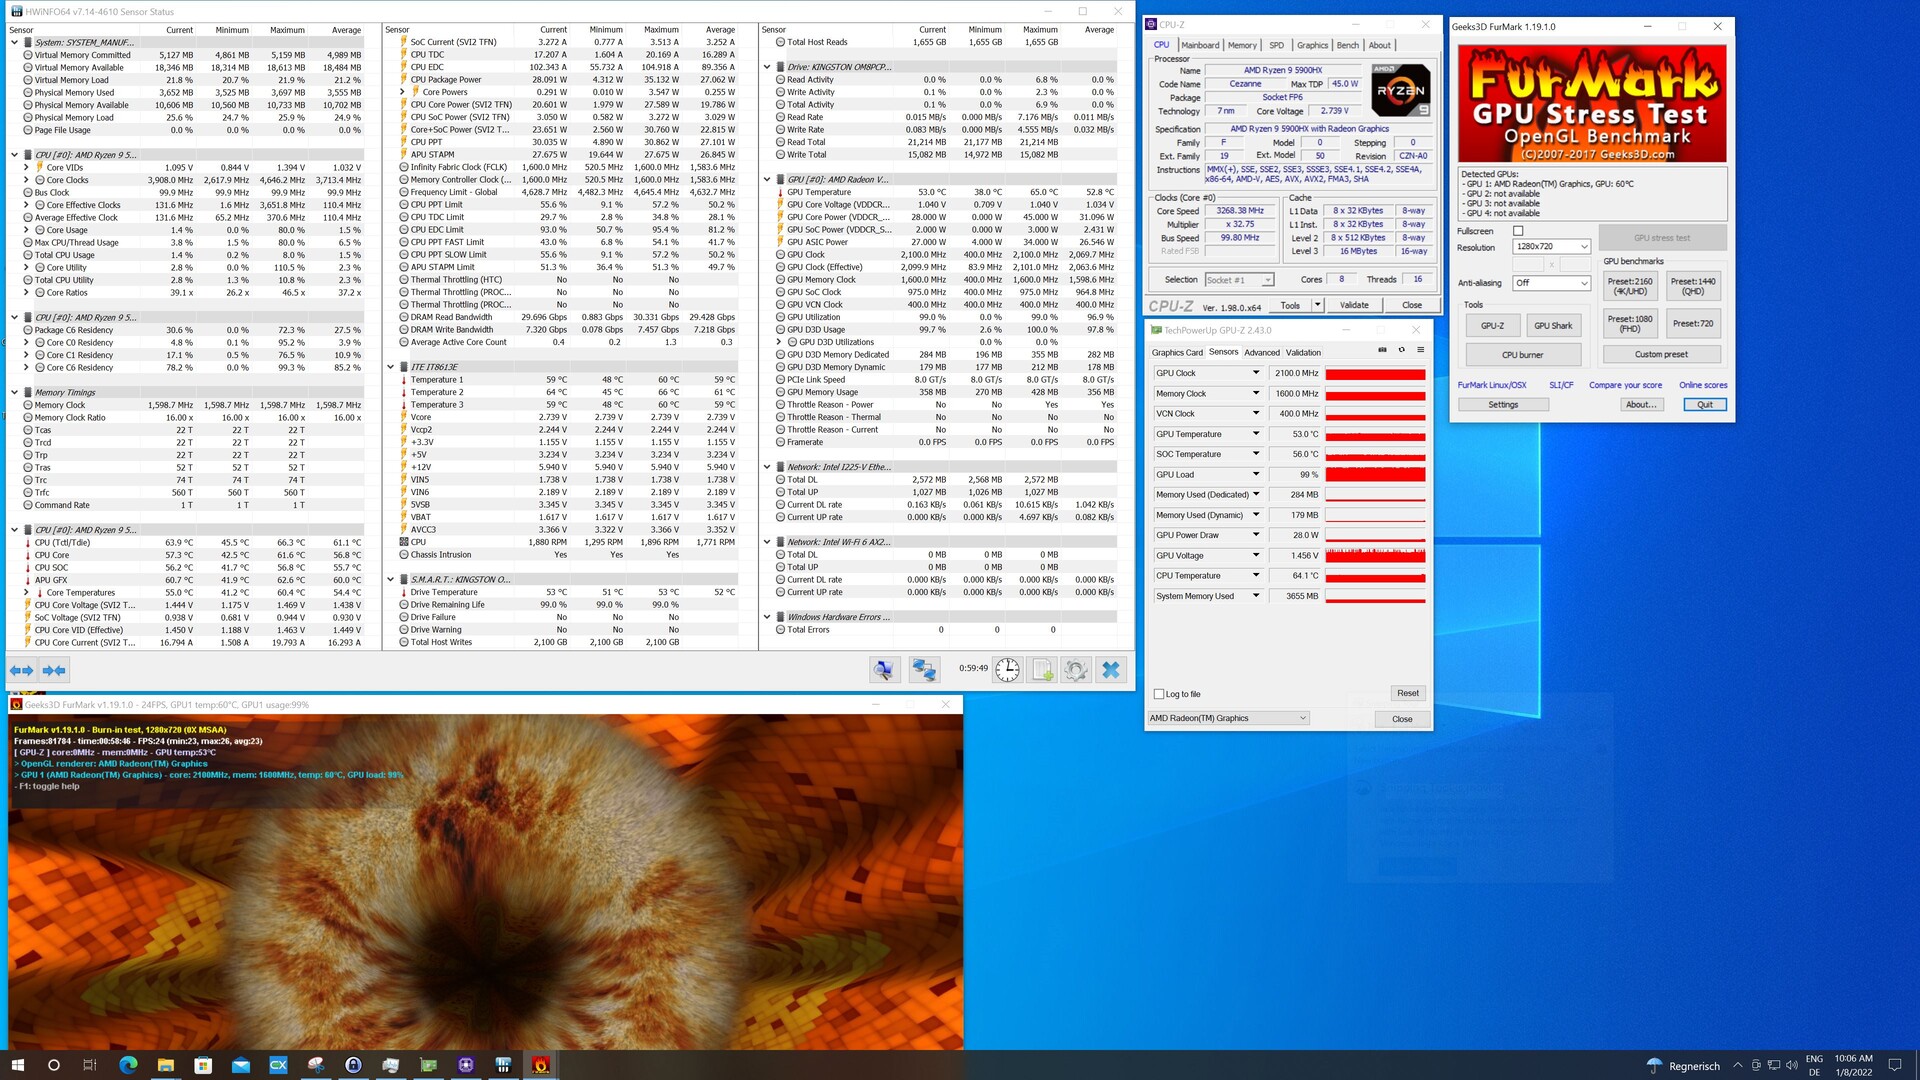
Task: Click HWiNFO clock reset timer icon
Action: click(x=1007, y=670)
